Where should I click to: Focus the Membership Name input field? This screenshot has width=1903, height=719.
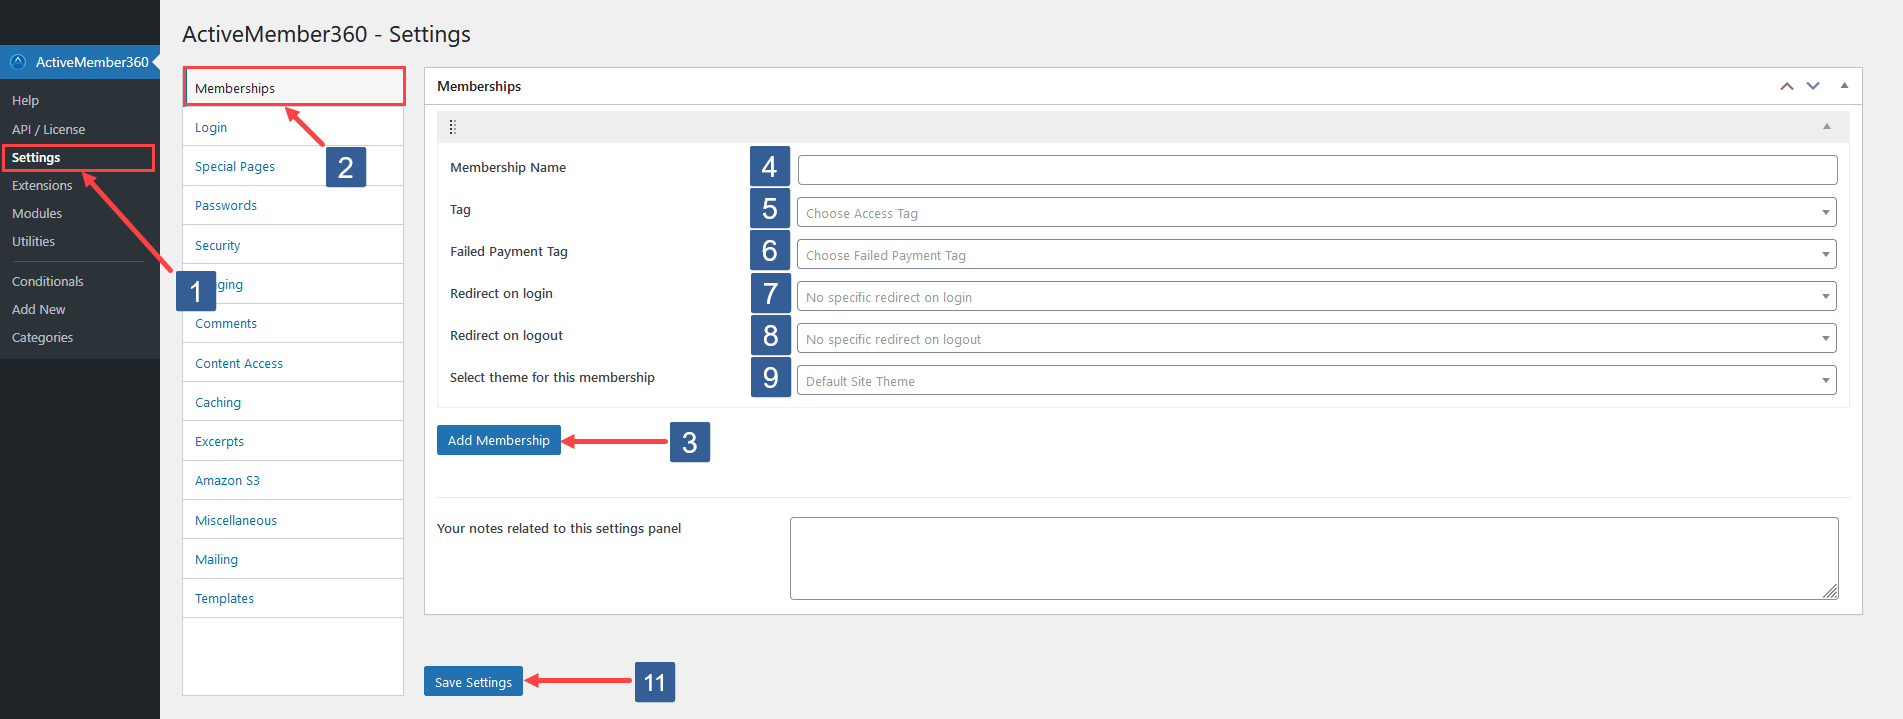click(x=1317, y=170)
